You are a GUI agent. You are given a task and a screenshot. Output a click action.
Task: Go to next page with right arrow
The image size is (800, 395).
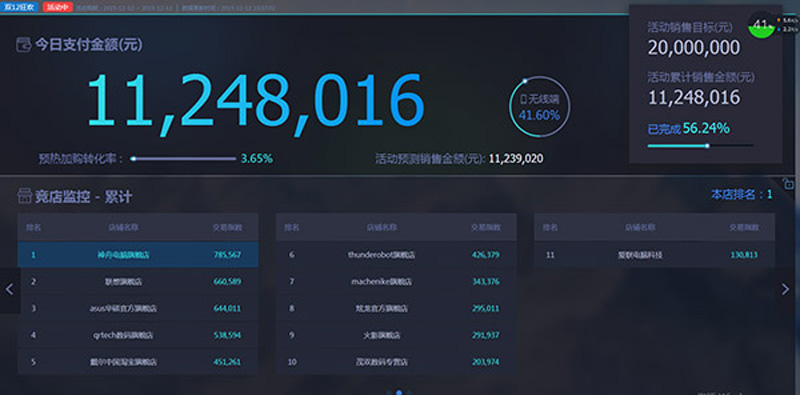(x=785, y=289)
